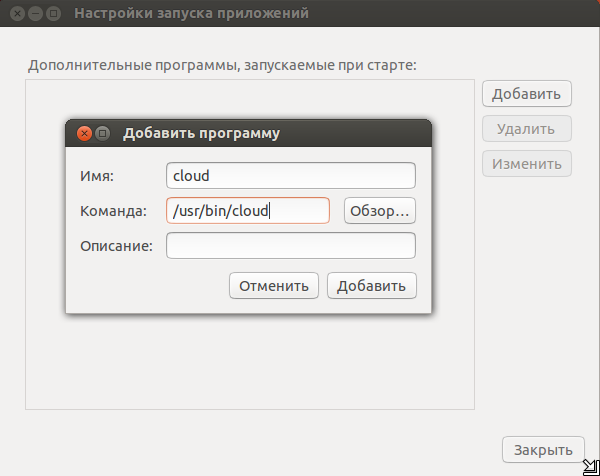600x476 pixels.
Task: Cancel the dialog using Отменить
Action: tap(274, 285)
